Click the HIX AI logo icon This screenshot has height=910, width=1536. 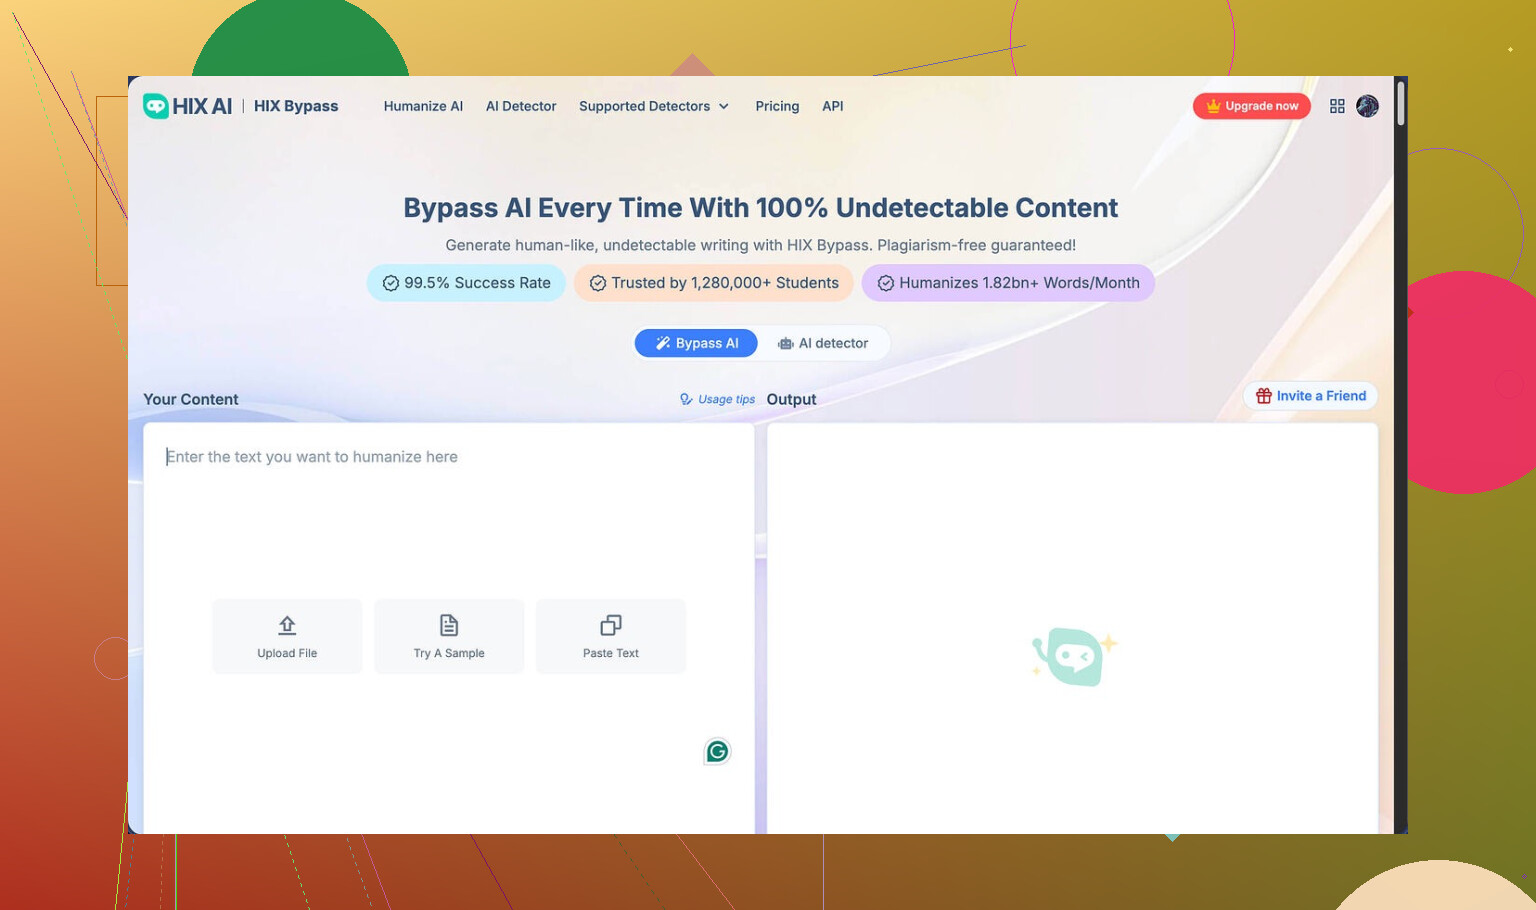(x=156, y=106)
